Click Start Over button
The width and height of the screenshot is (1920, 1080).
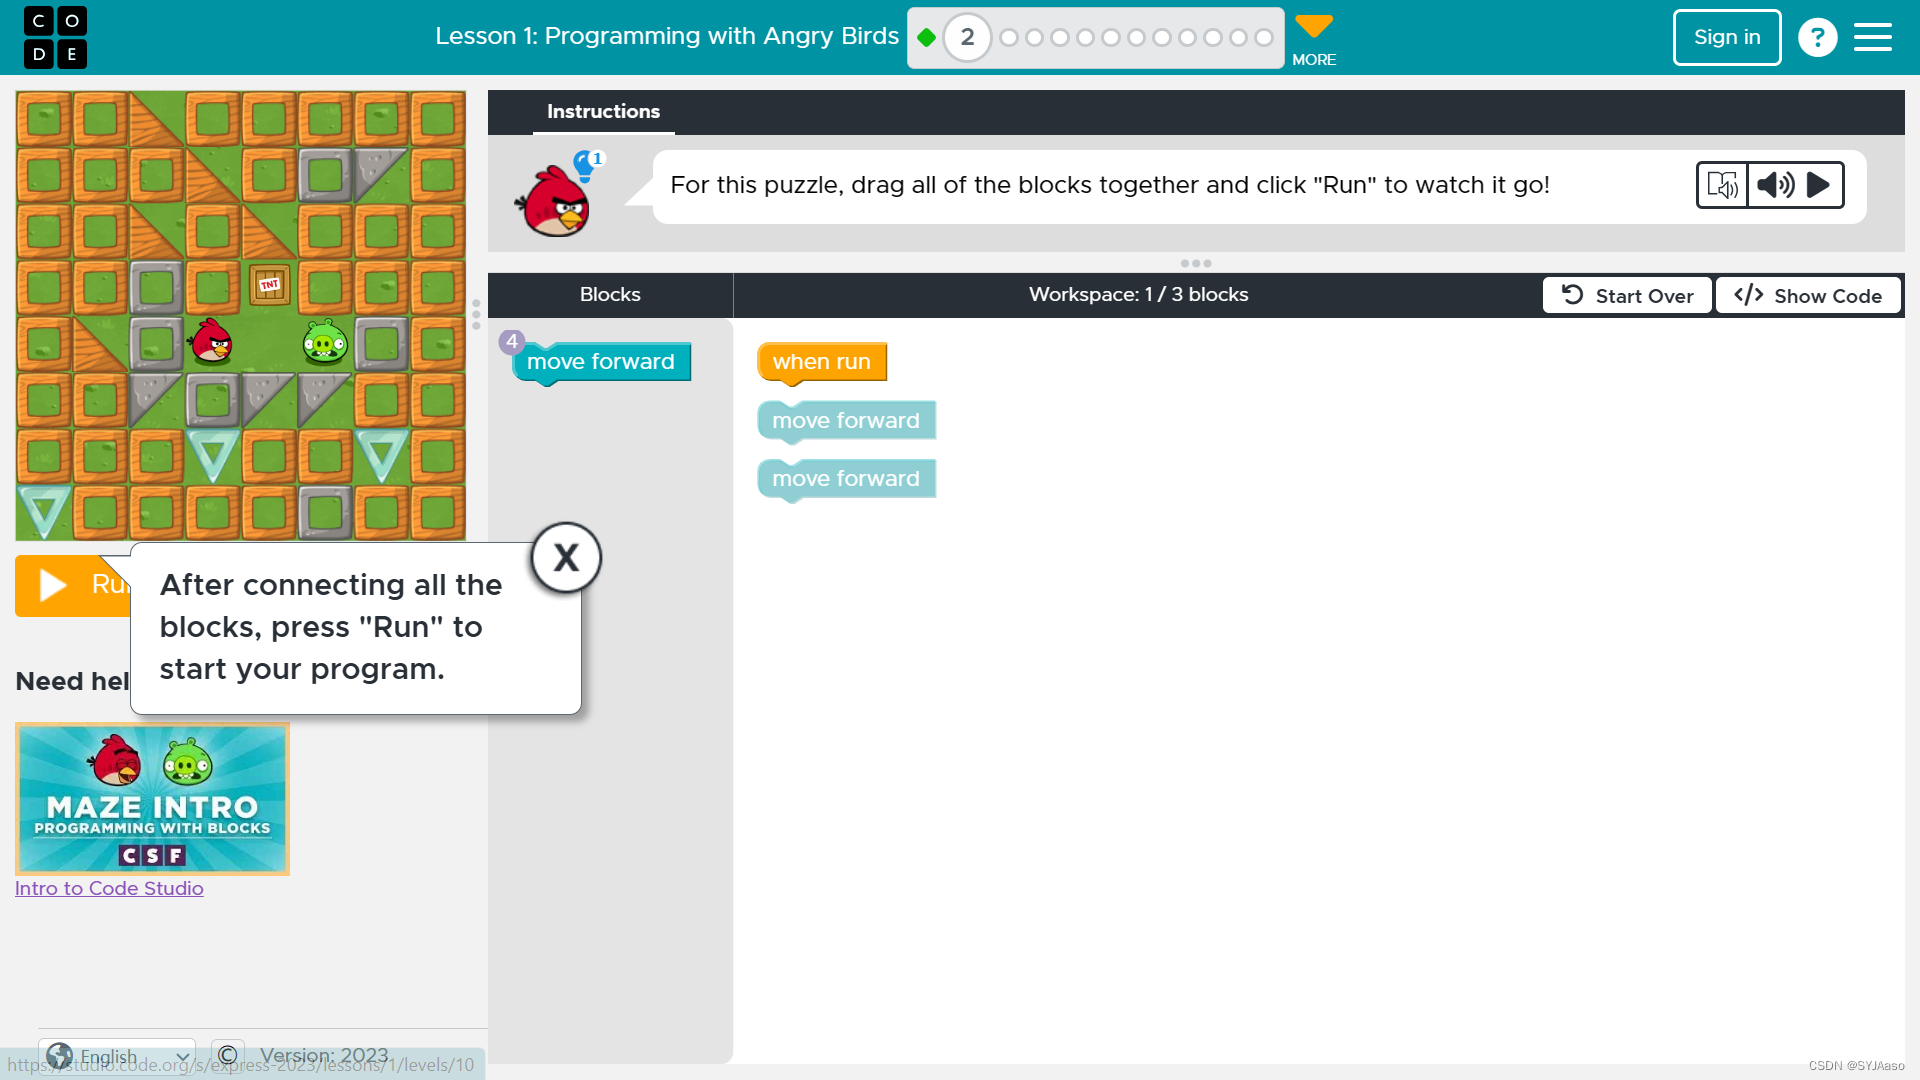click(1627, 296)
